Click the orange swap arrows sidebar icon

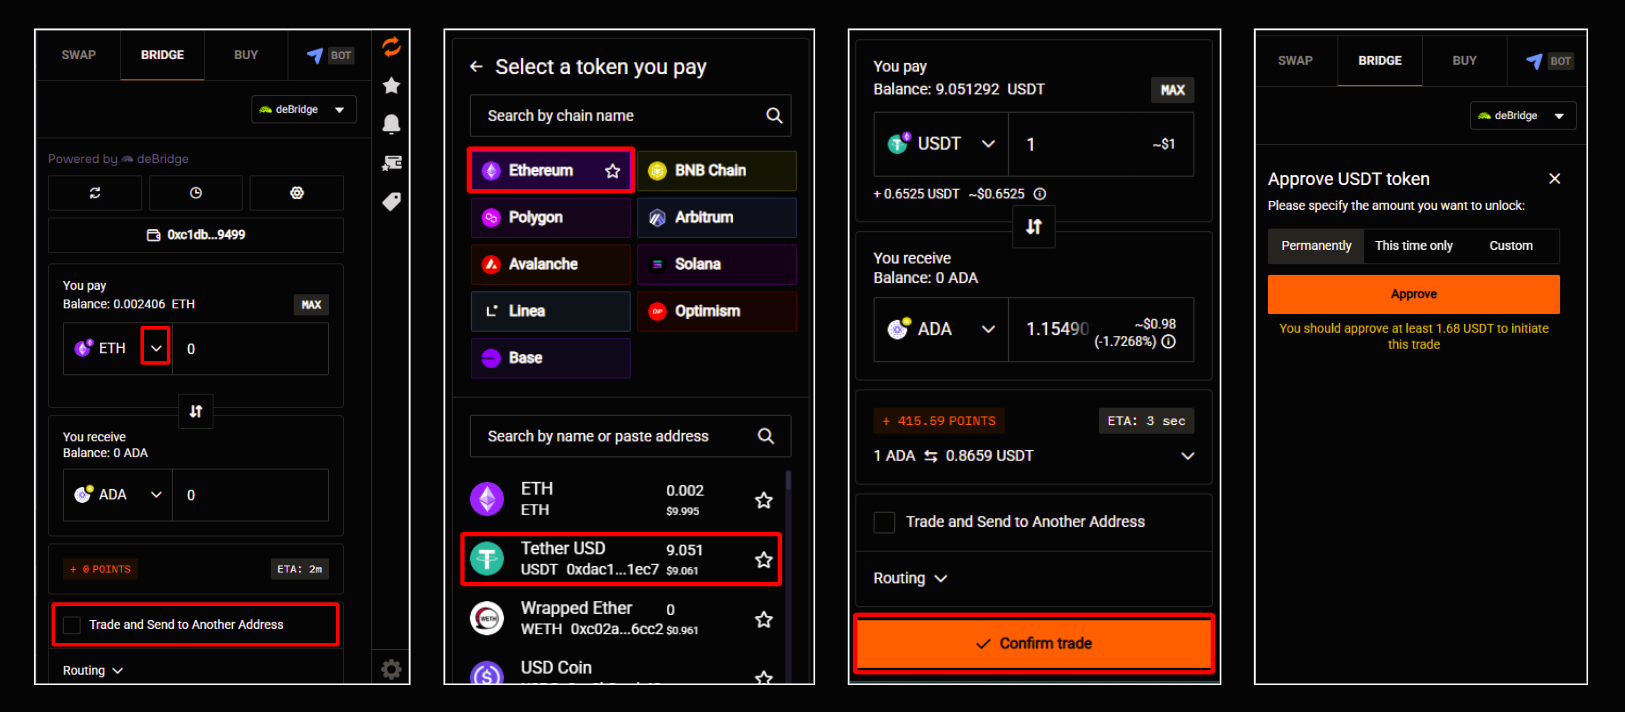[391, 47]
